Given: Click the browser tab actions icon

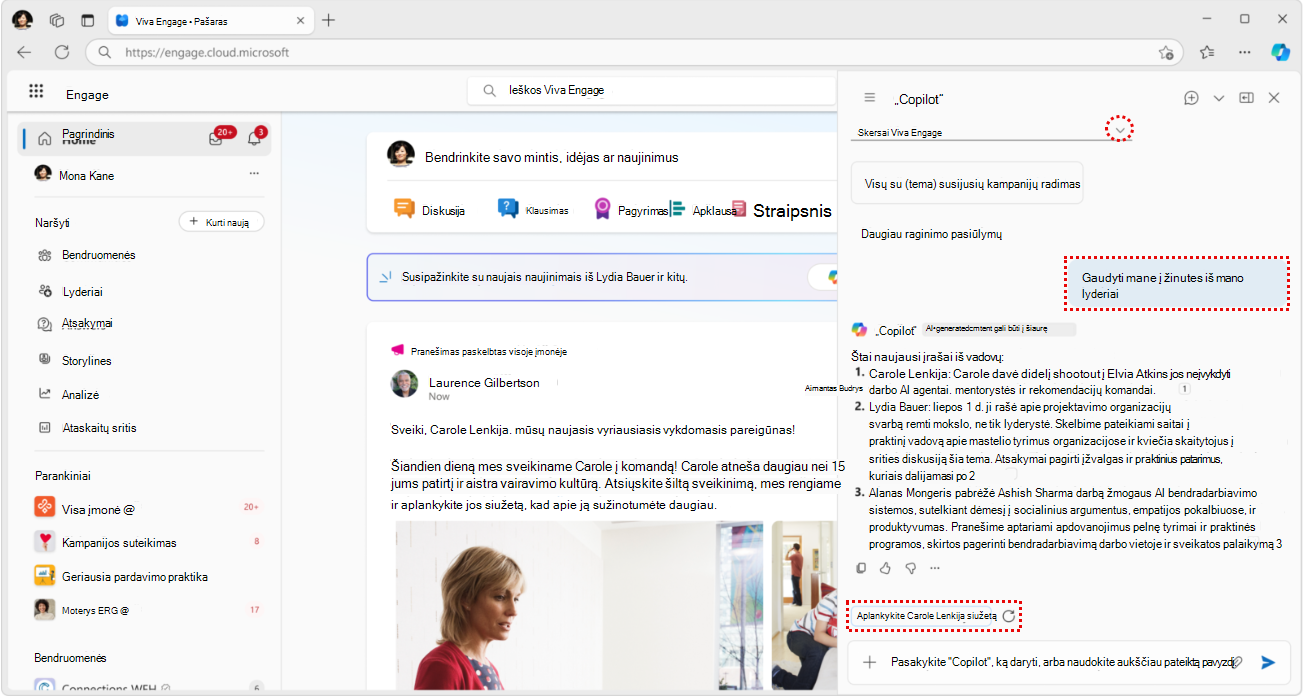Looking at the screenshot, I should 87,20.
